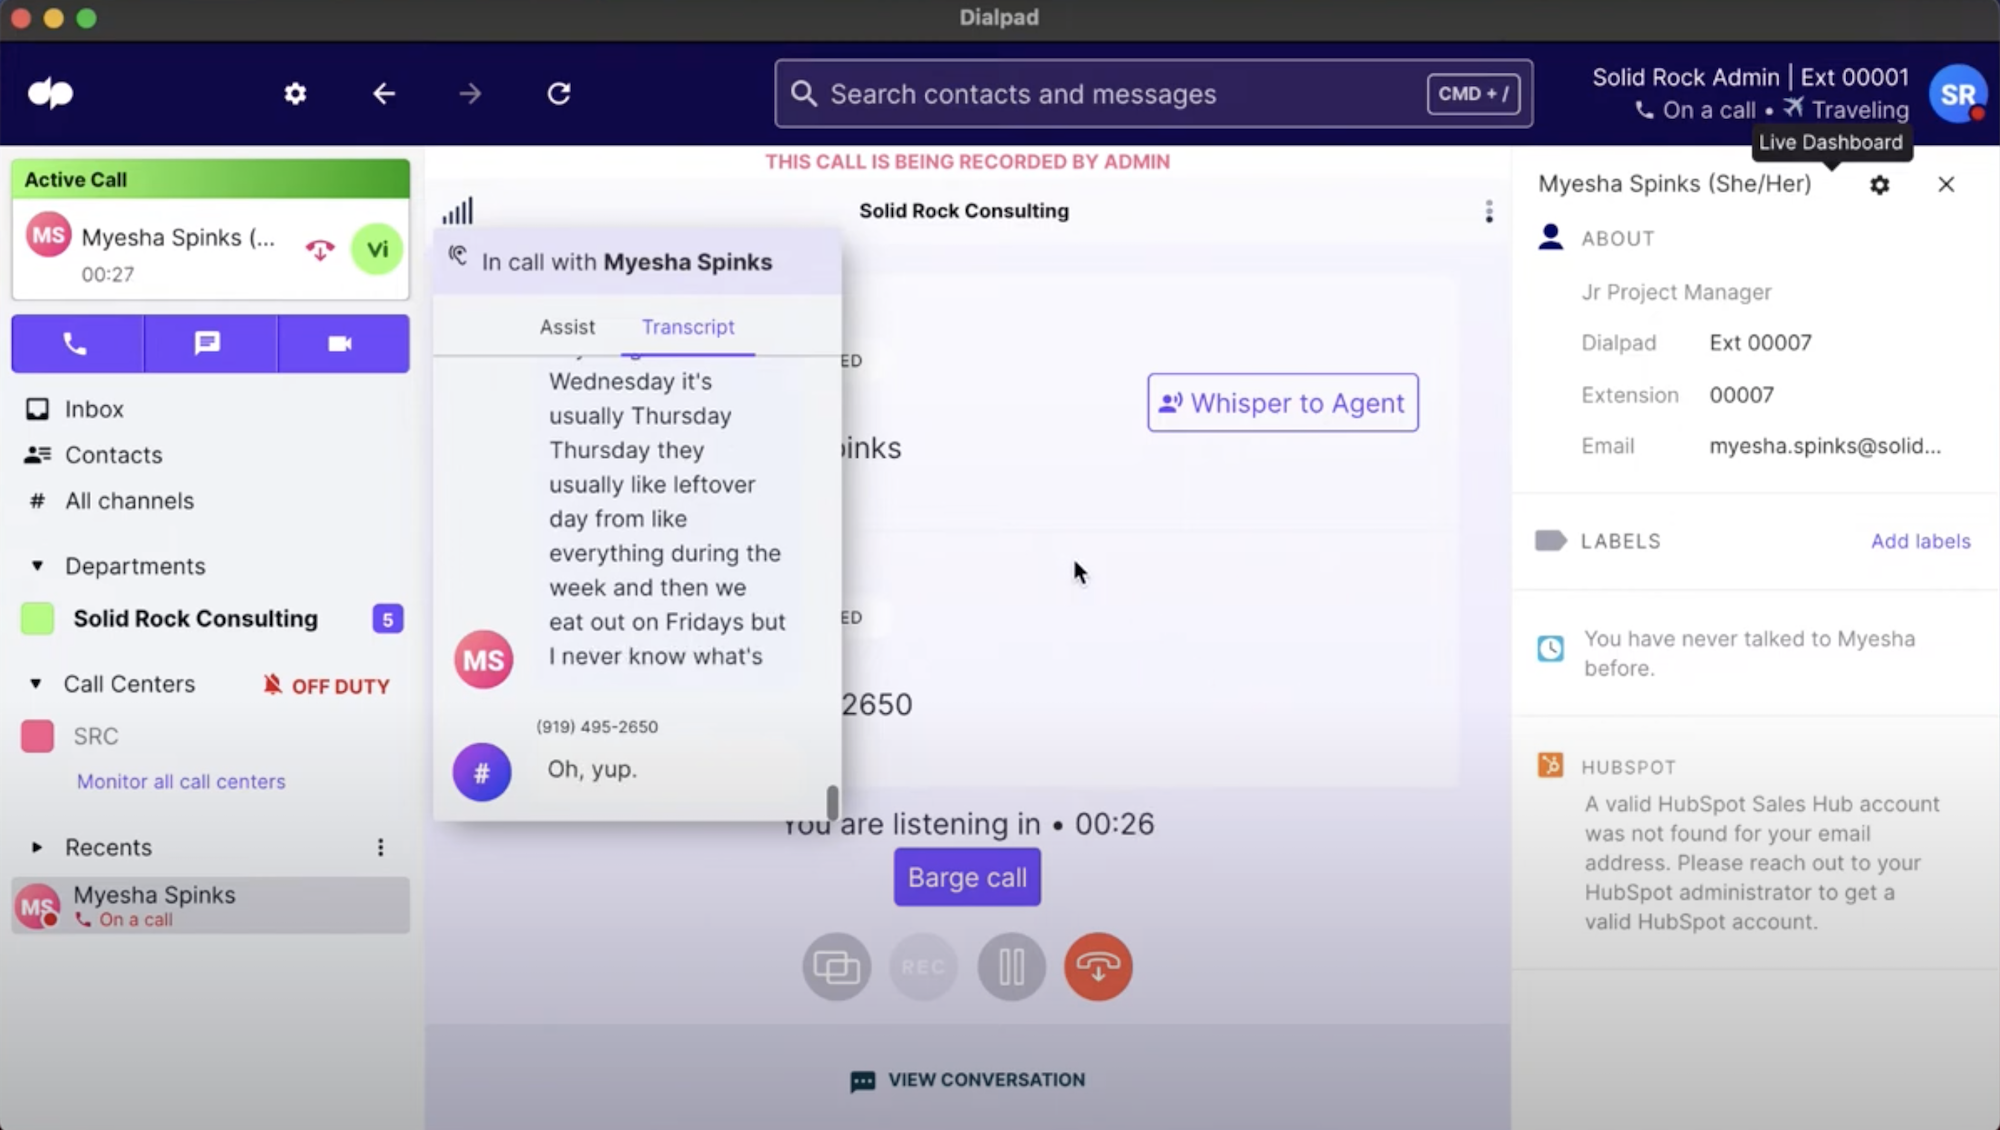The height and width of the screenshot is (1130, 2000).
Task: Click the call history clock icon
Action: pyautogui.click(x=1551, y=649)
